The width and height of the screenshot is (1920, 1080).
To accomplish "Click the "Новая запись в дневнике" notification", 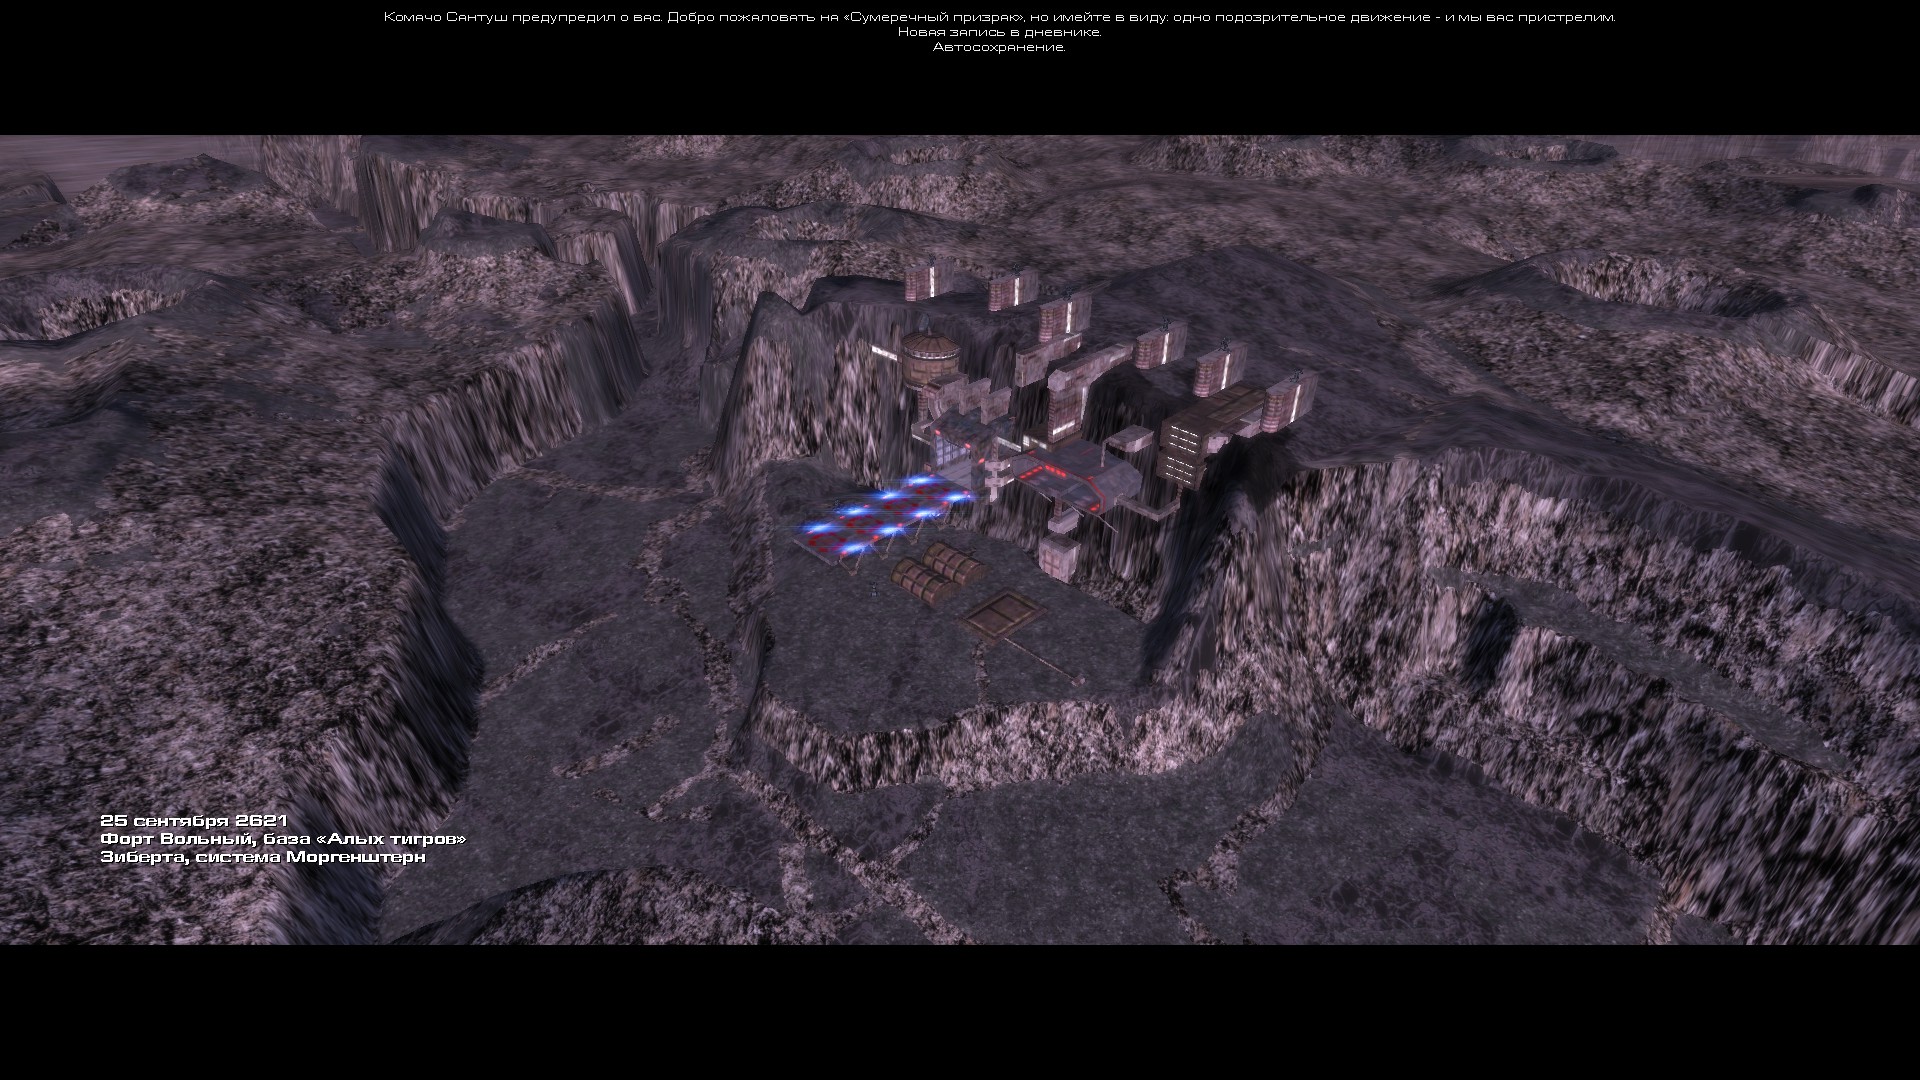I will (999, 32).
